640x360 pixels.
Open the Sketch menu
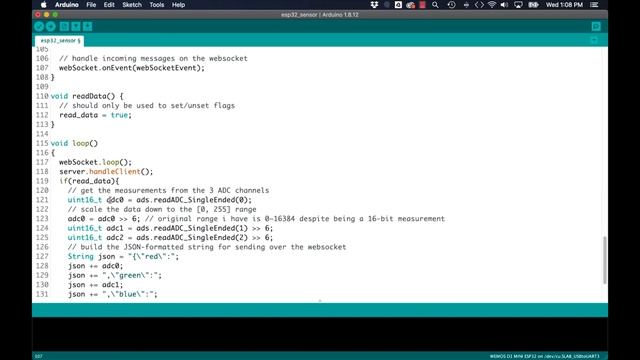coord(132,5)
